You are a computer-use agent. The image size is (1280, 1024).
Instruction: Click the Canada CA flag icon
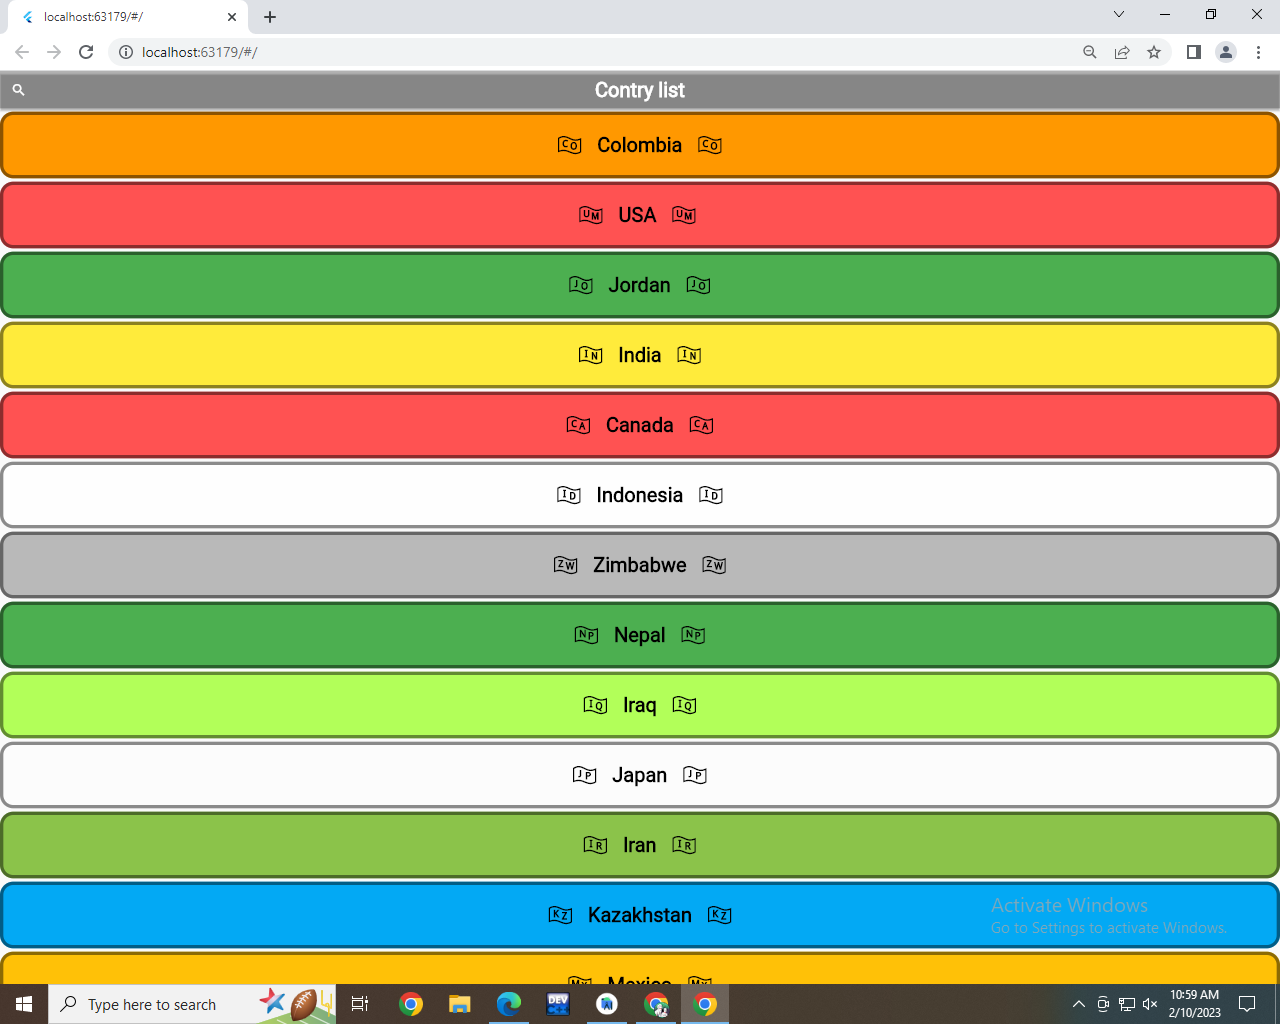pos(577,425)
